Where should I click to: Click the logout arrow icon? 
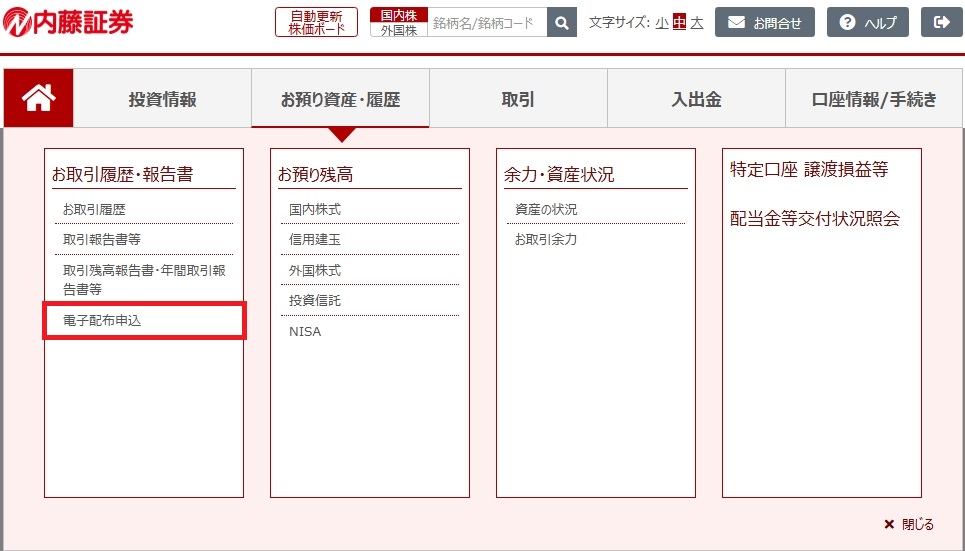point(941,22)
